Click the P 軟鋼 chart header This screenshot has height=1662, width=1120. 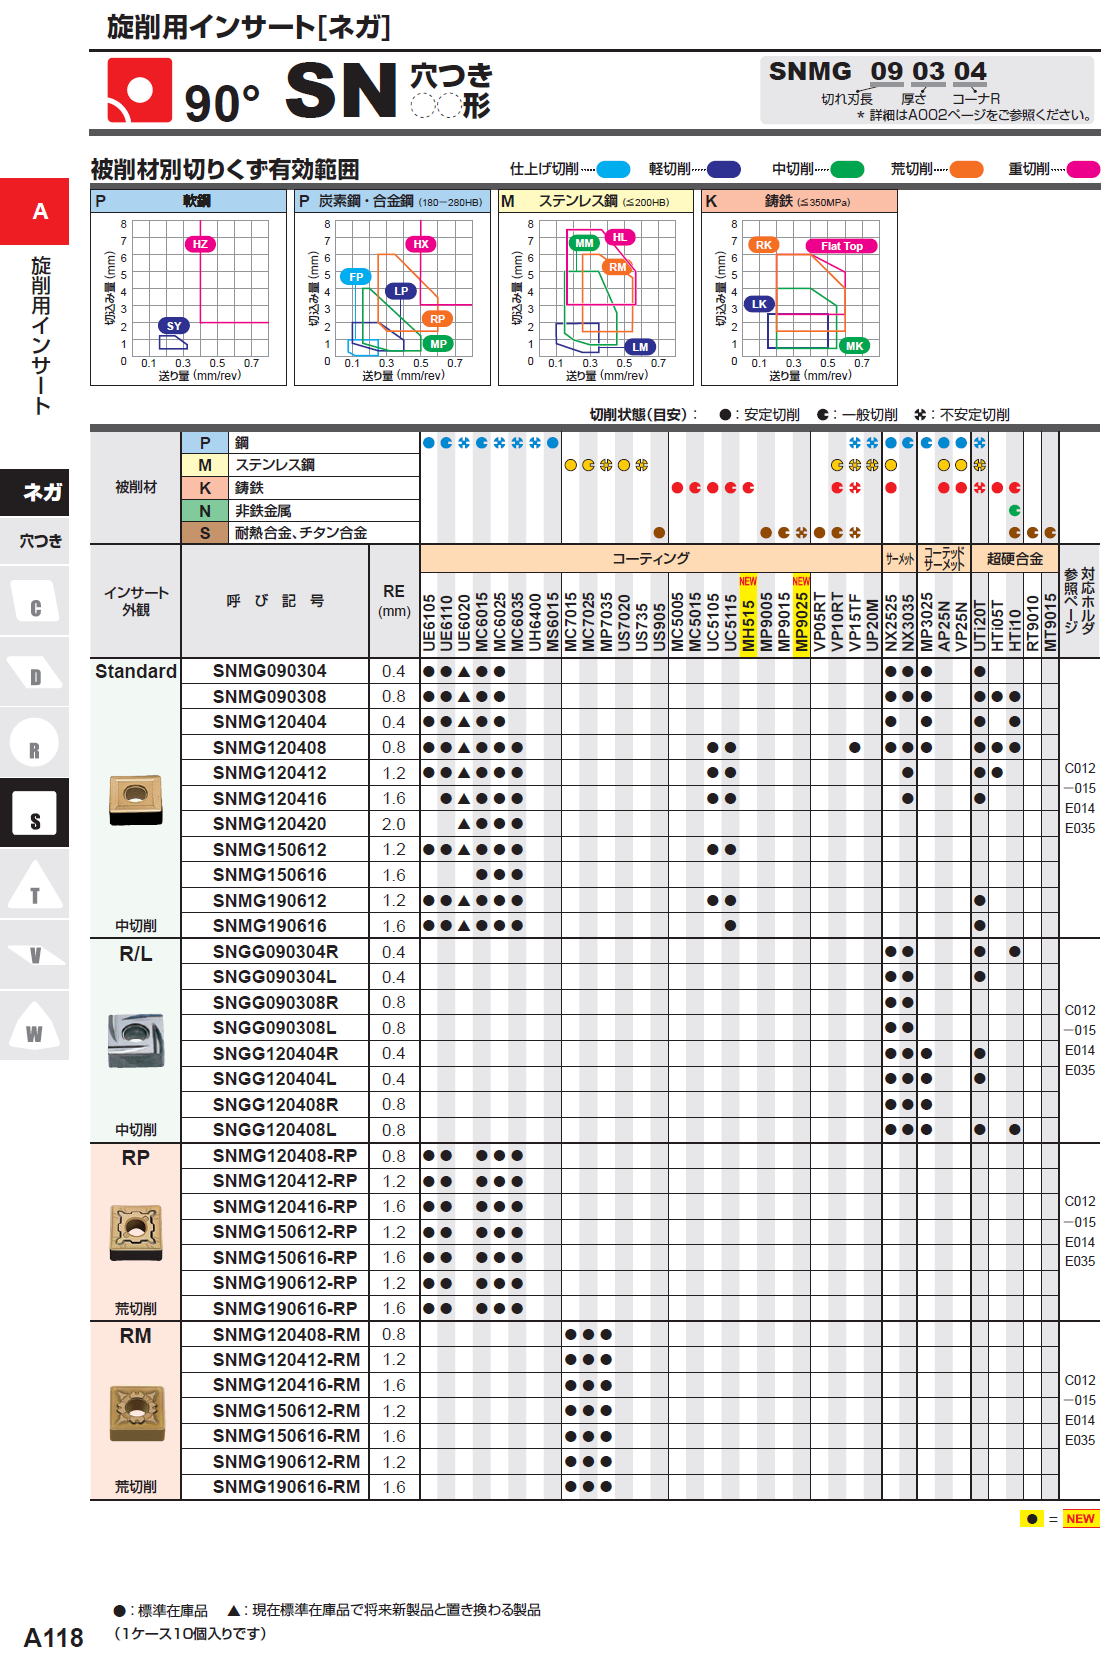point(188,201)
